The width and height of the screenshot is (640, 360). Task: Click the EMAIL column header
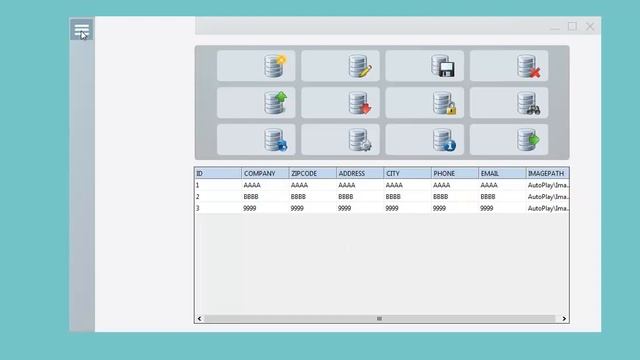point(502,173)
